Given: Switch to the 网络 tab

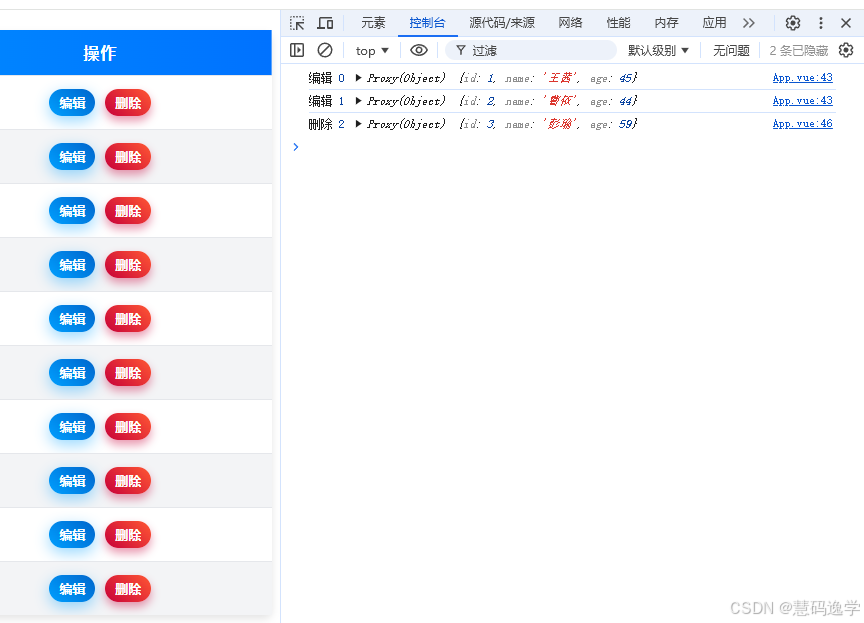Looking at the screenshot, I should (x=570, y=23).
